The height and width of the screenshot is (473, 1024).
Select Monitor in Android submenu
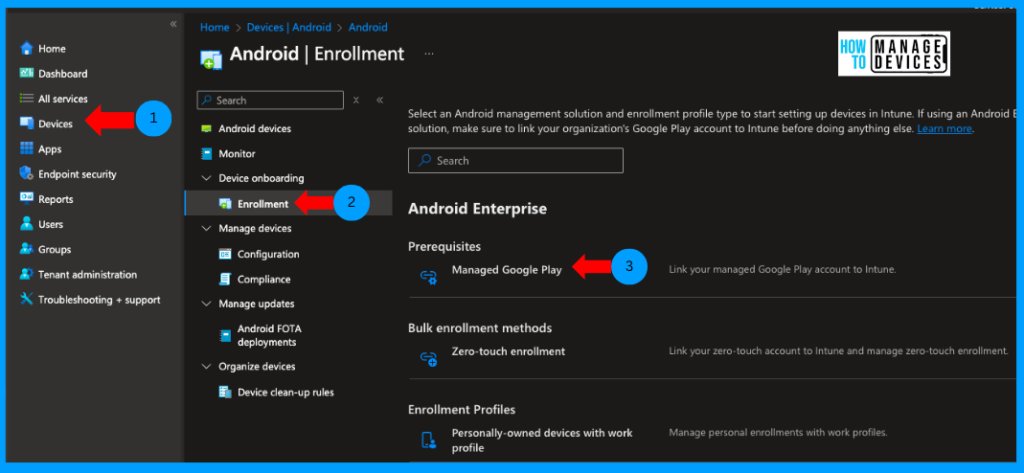pos(236,154)
